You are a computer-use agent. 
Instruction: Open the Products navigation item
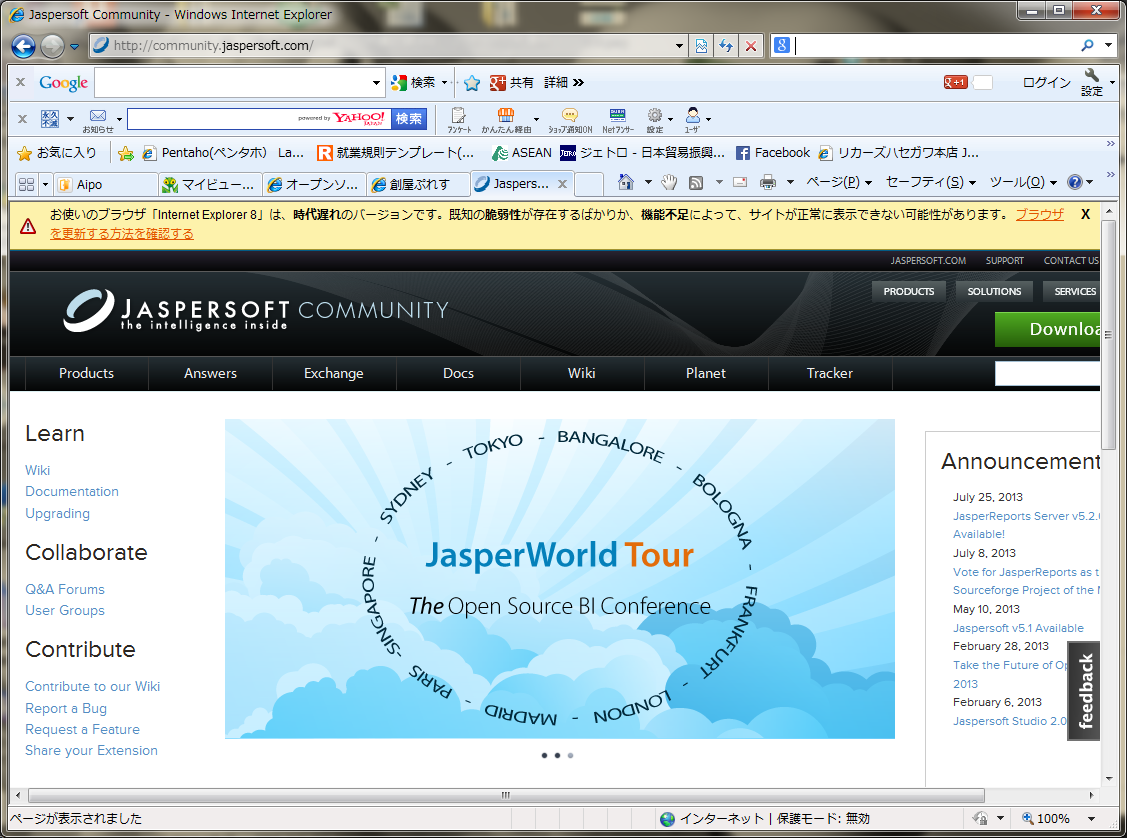tap(86, 374)
